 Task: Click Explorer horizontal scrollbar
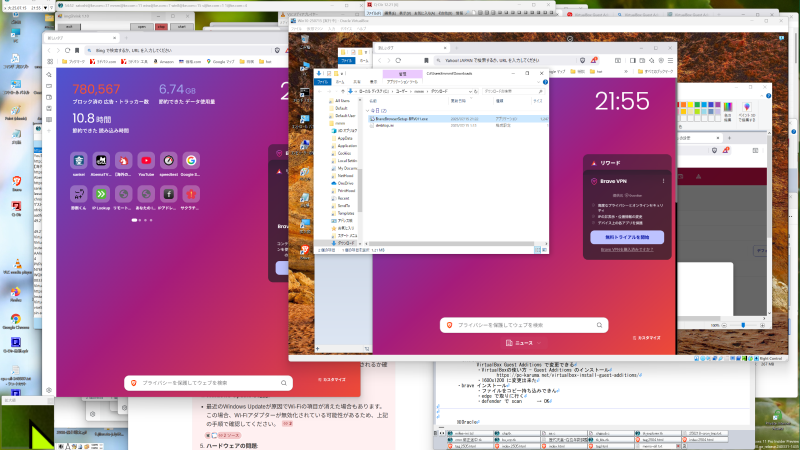coord(454,243)
